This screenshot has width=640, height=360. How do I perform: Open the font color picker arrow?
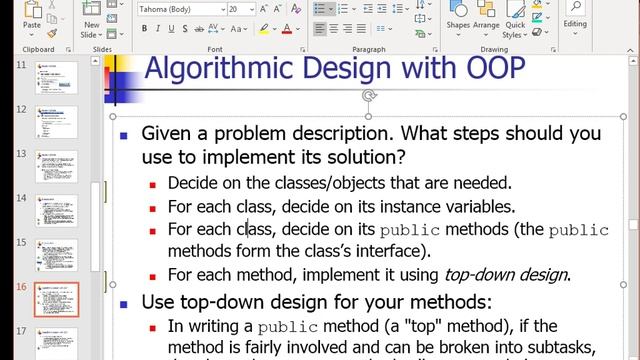point(298,29)
